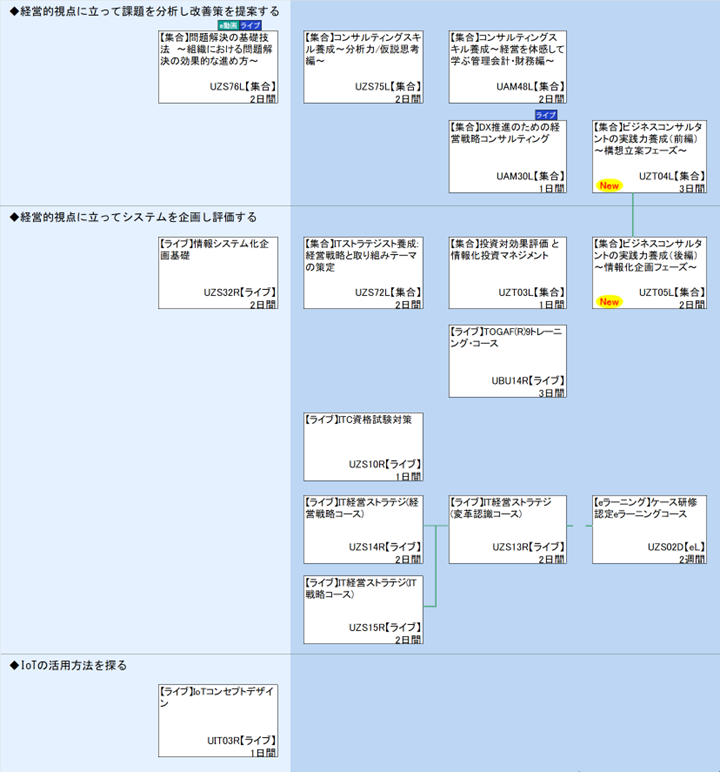Click the ライブ badge above the UAM30L course

(x=546, y=115)
